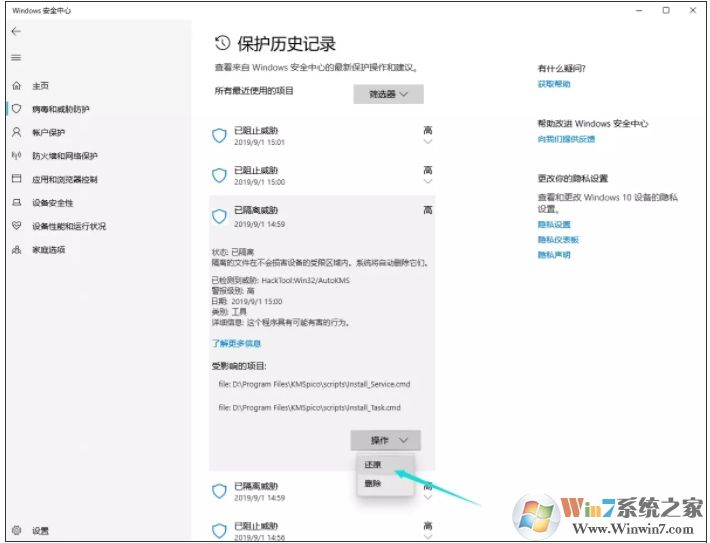This screenshot has width=710, height=543.
Task: Click the 保护历史记录 page heading
Action: (286, 44)
